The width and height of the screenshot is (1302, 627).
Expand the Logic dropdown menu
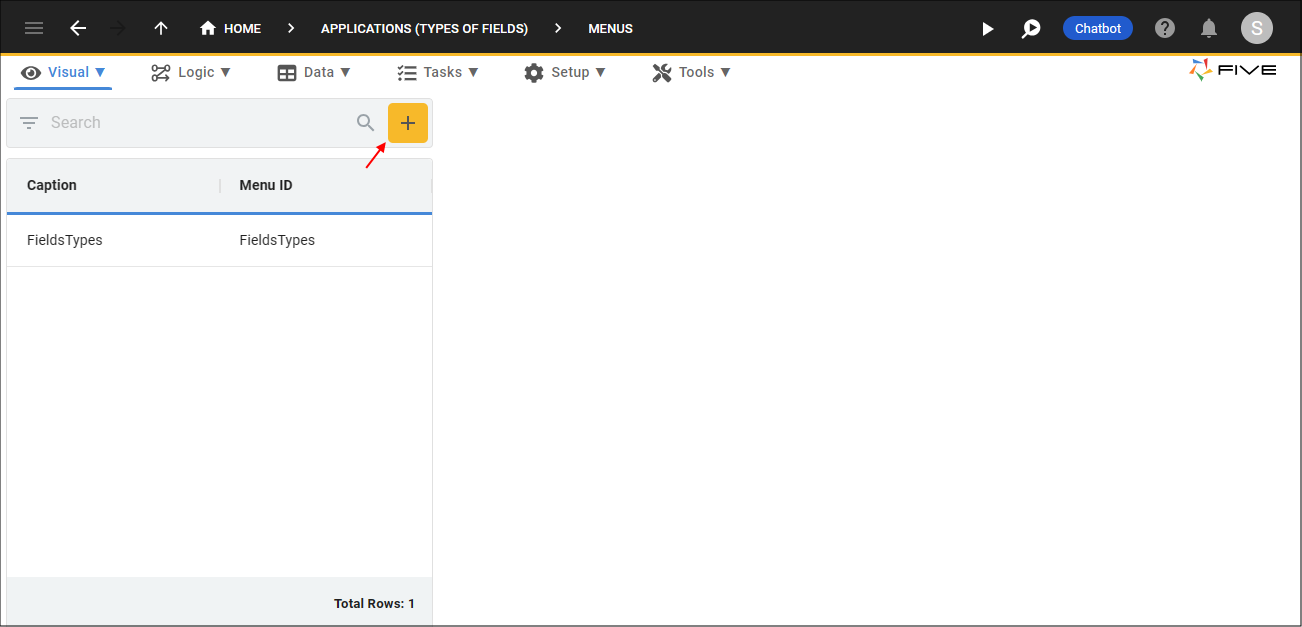[191, 72]
